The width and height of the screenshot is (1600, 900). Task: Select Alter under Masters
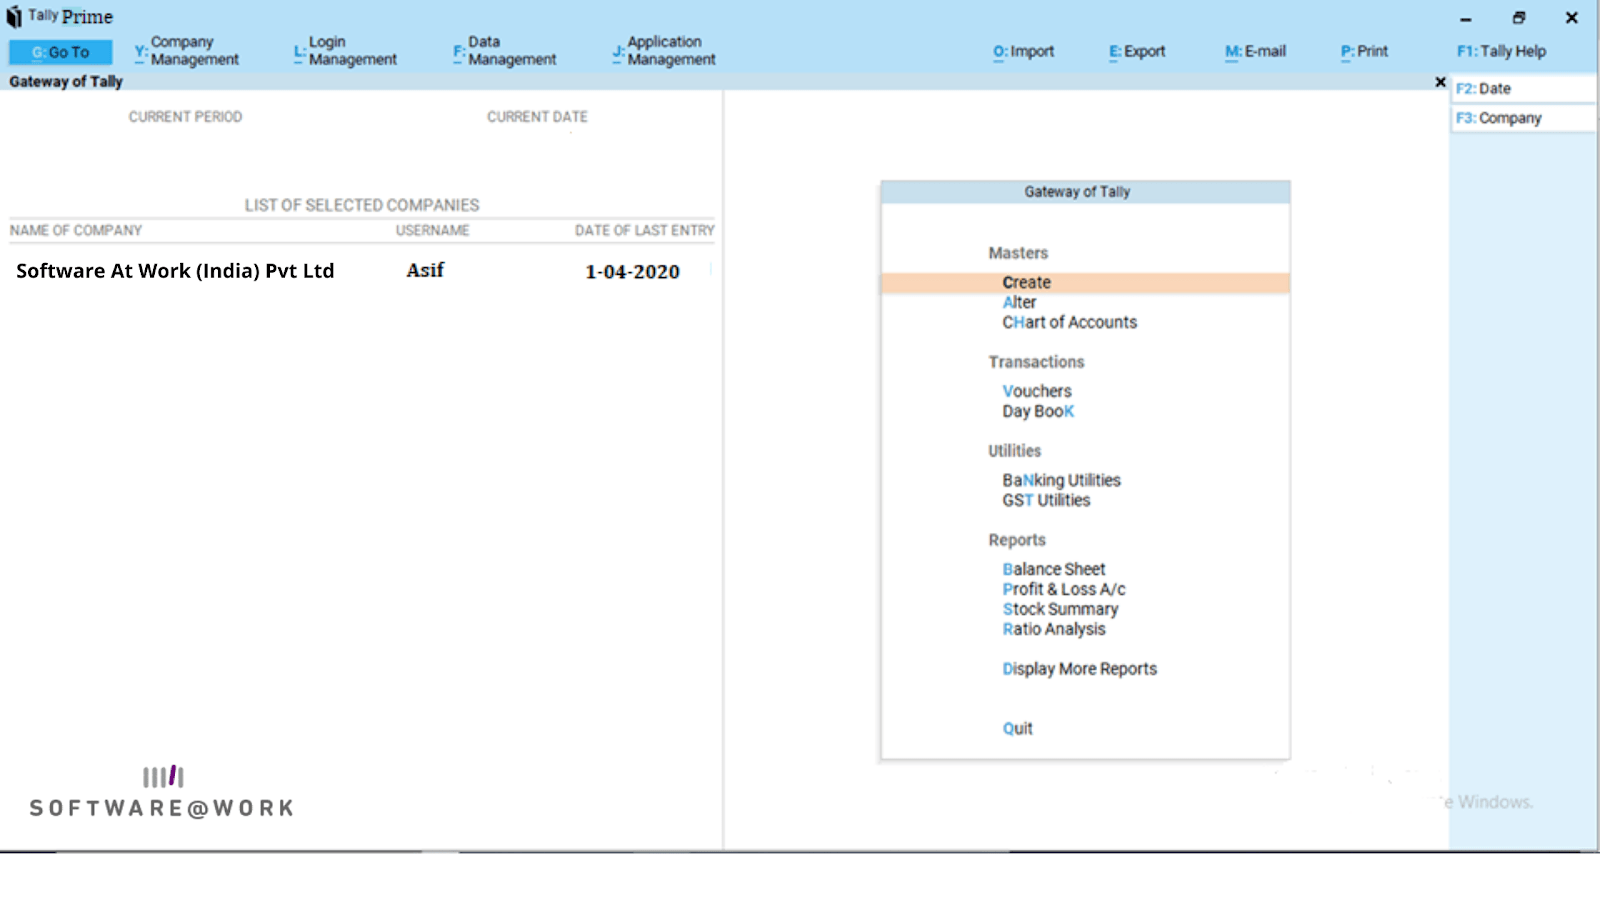coord(1019,302)
